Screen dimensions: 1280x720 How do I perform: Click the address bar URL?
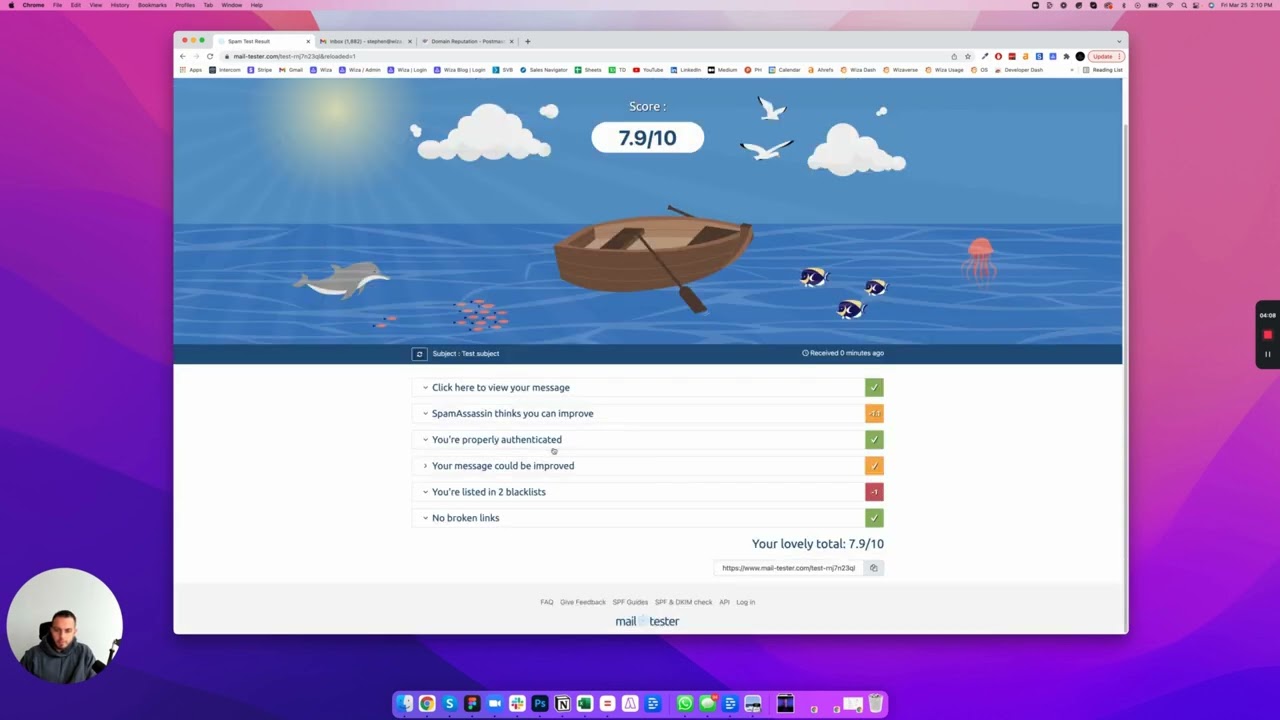(x=295, y=56)
